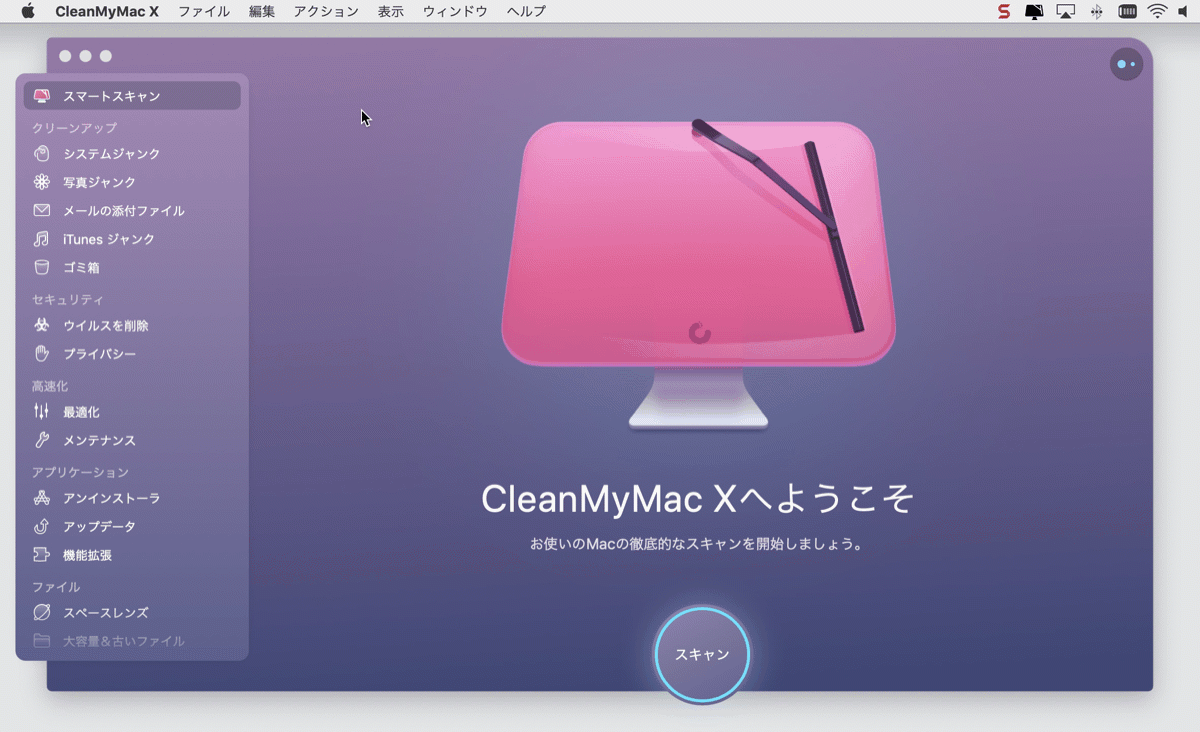This screenshot has height=732, width=1200.
Task: Select アップデータ label in the sidebar
Action: click(x=99, y=526)
